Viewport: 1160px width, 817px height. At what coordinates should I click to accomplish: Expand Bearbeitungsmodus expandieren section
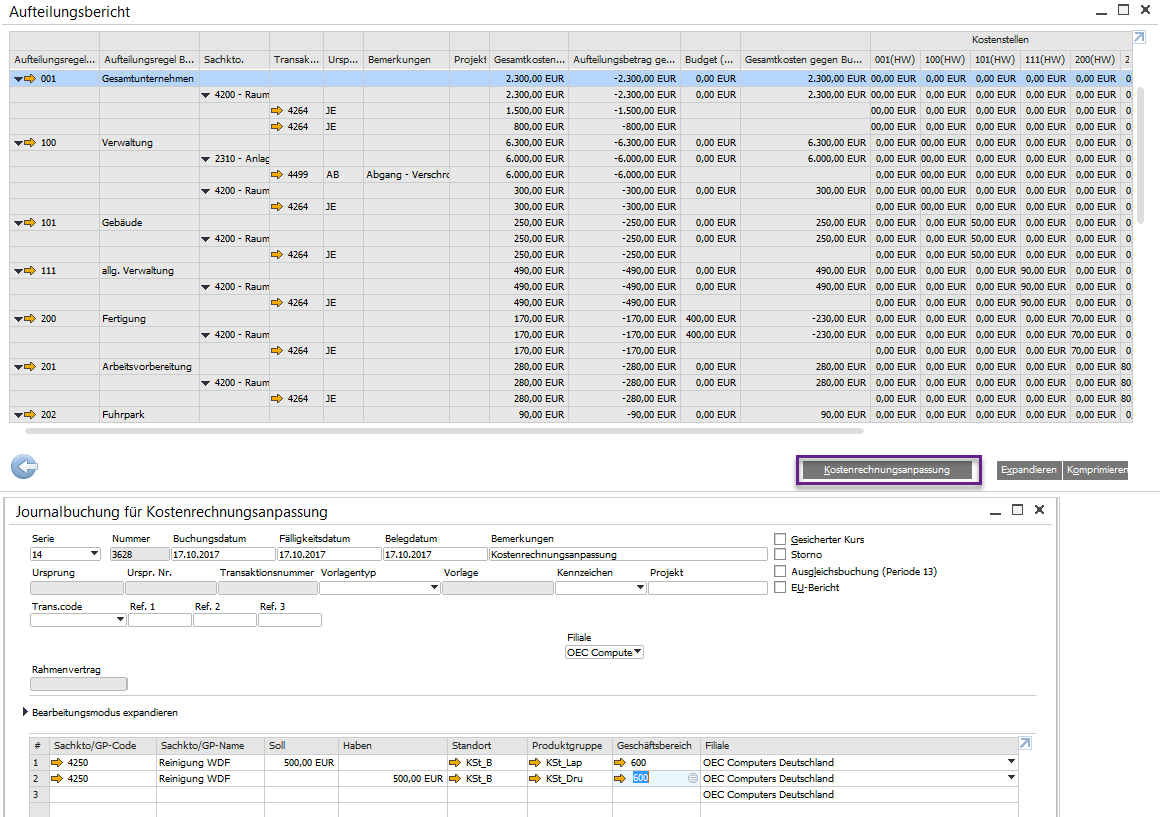tap(25, 712)
